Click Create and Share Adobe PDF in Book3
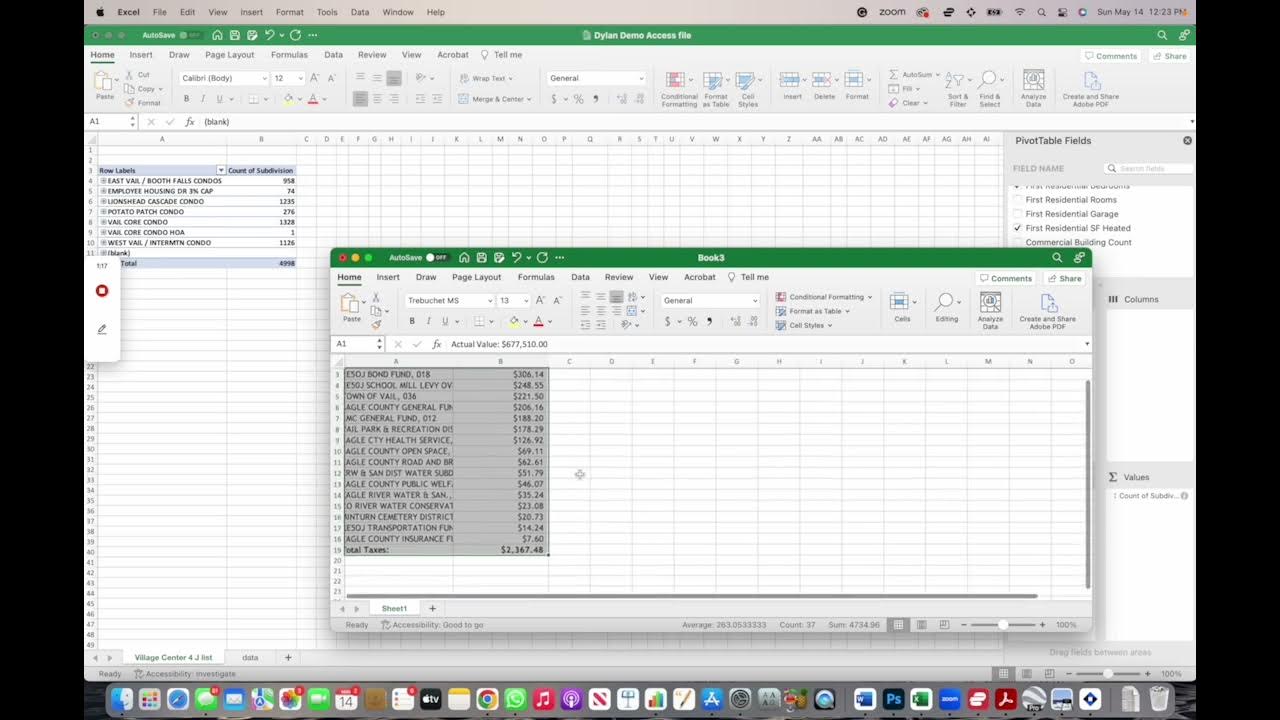 tap(1047, 309)
